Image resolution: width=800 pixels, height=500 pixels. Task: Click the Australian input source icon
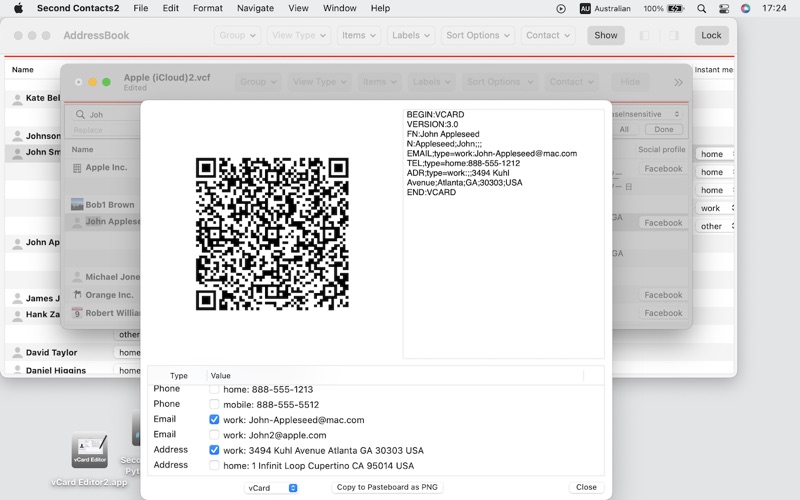point(586,8)
